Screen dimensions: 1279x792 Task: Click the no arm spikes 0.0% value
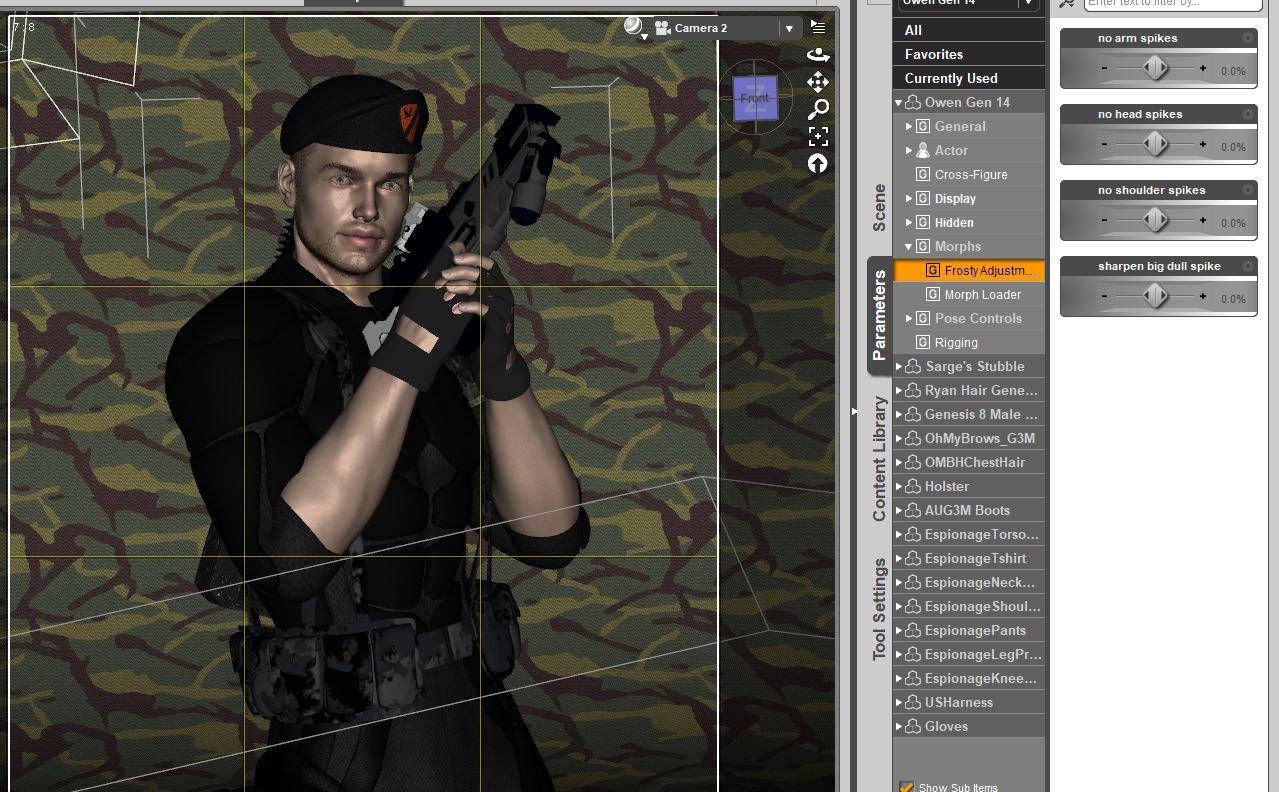[1232, 71]
